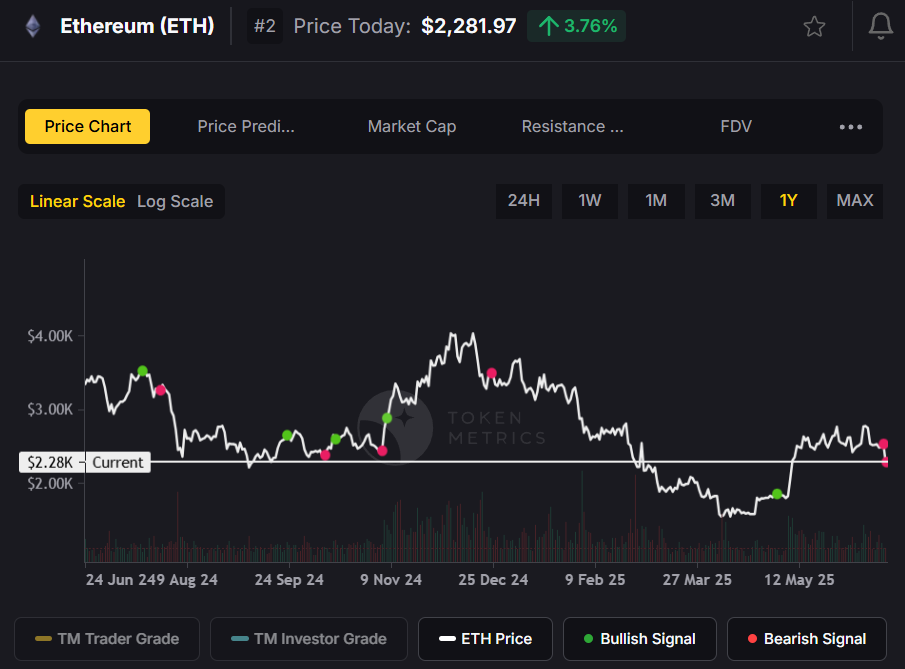Image resolution: width=905 pixels, height=669 pixels.
Task: Set chart range to MAX
Action: (x=855, y=201)
